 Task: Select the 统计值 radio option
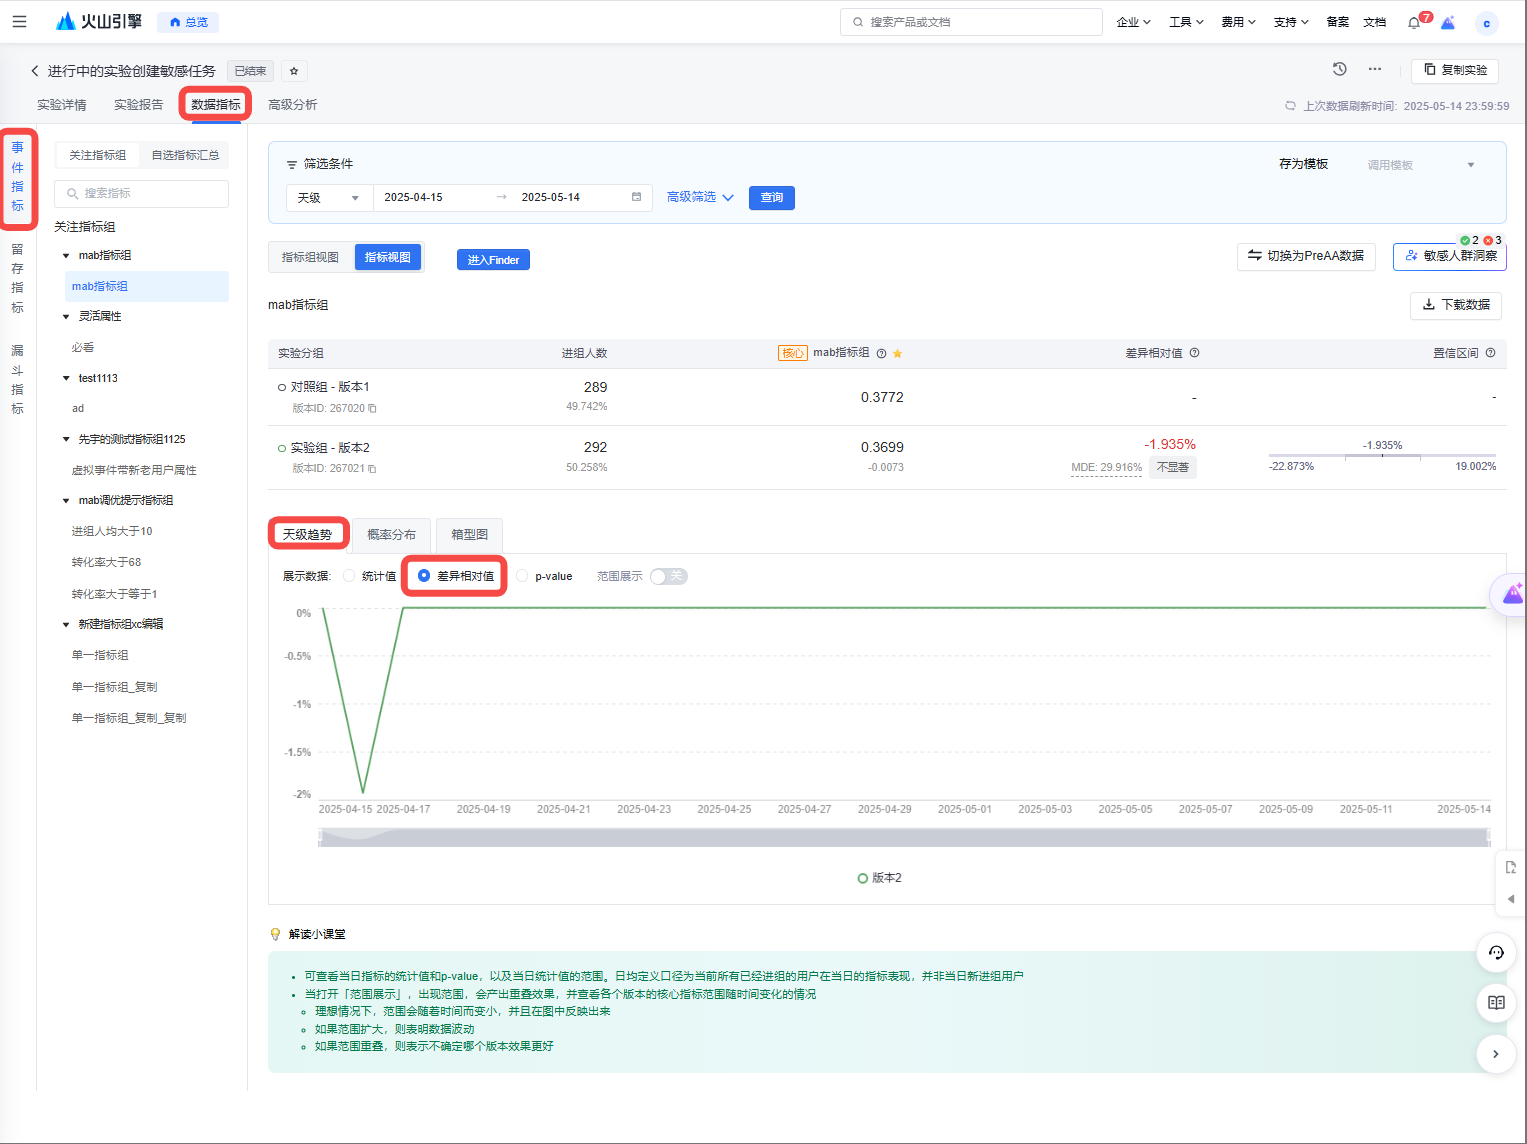click(x=349, y=576)
